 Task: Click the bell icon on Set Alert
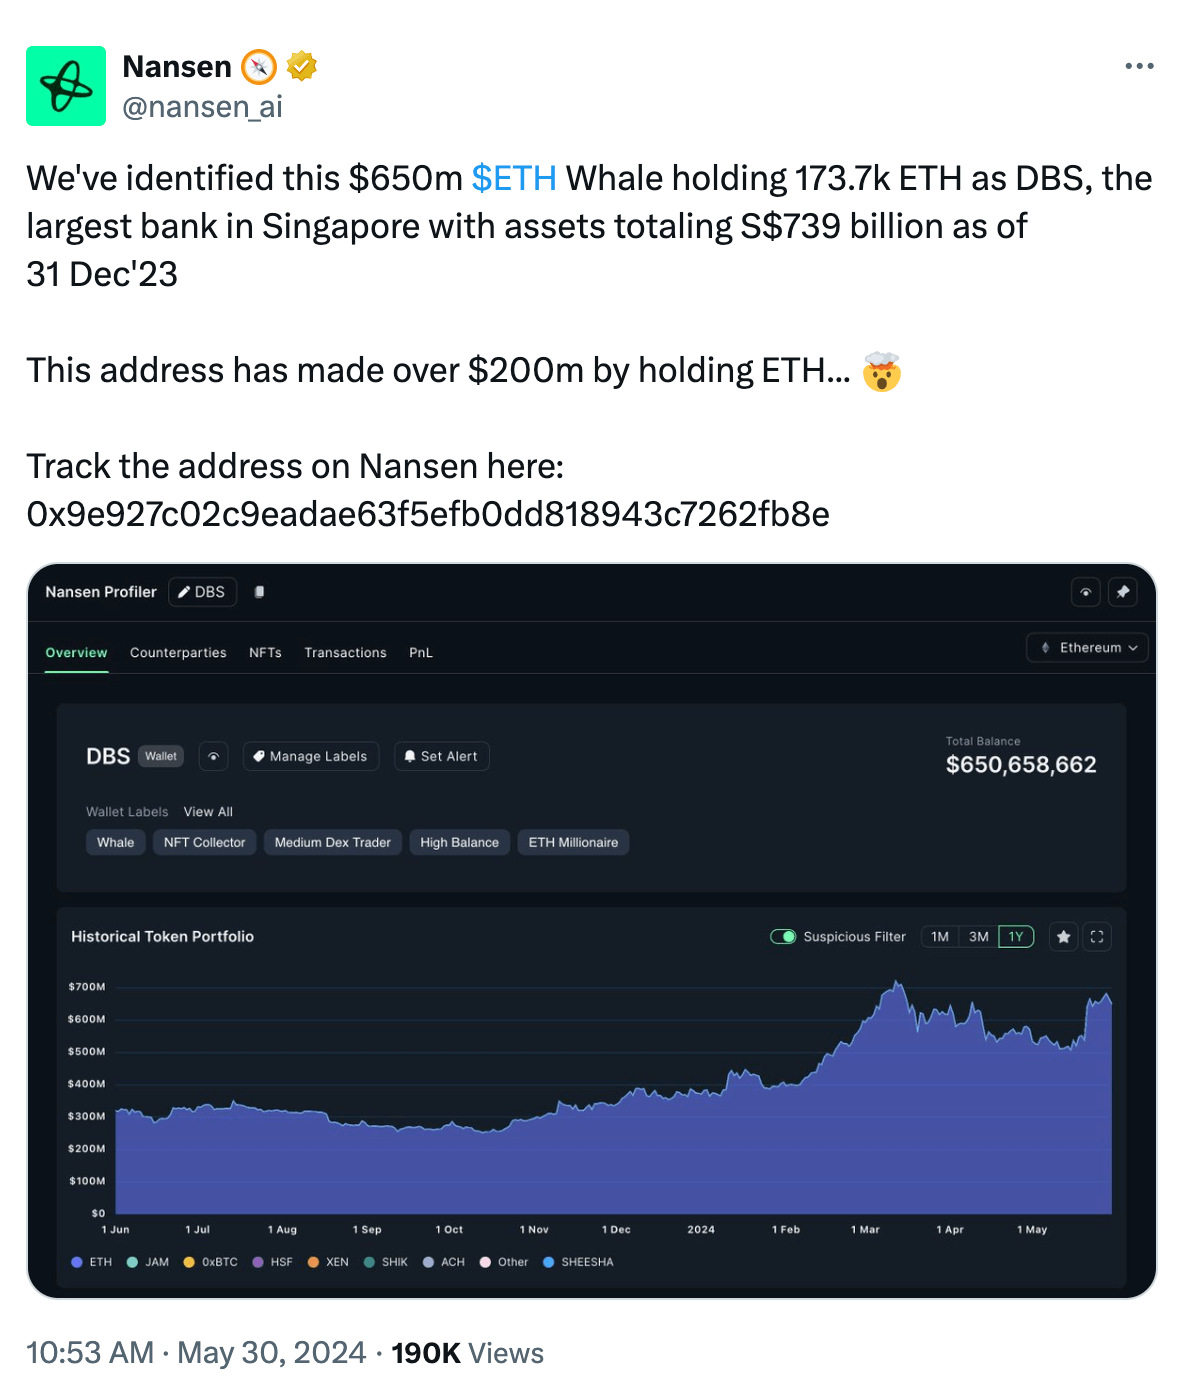click(x=409, y=757)
